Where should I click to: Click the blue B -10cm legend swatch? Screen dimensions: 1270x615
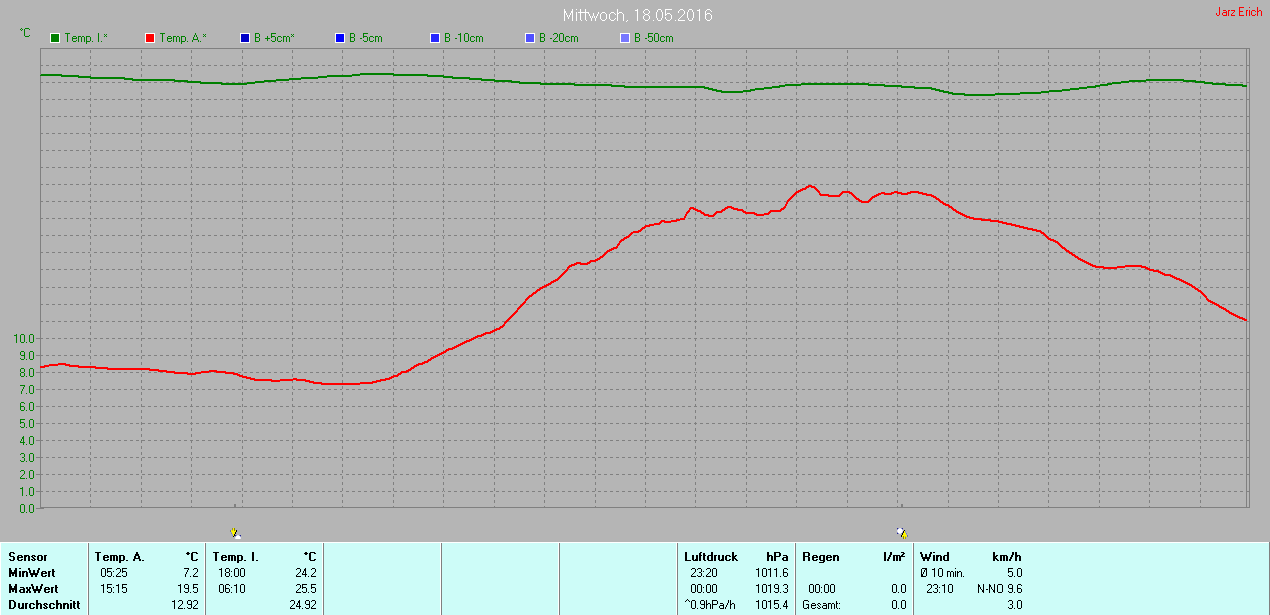pyautogui.click(x=435, y=38)
